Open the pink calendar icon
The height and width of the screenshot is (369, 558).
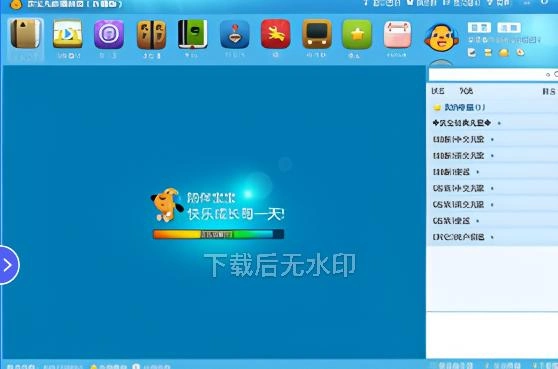click(398, 35)
